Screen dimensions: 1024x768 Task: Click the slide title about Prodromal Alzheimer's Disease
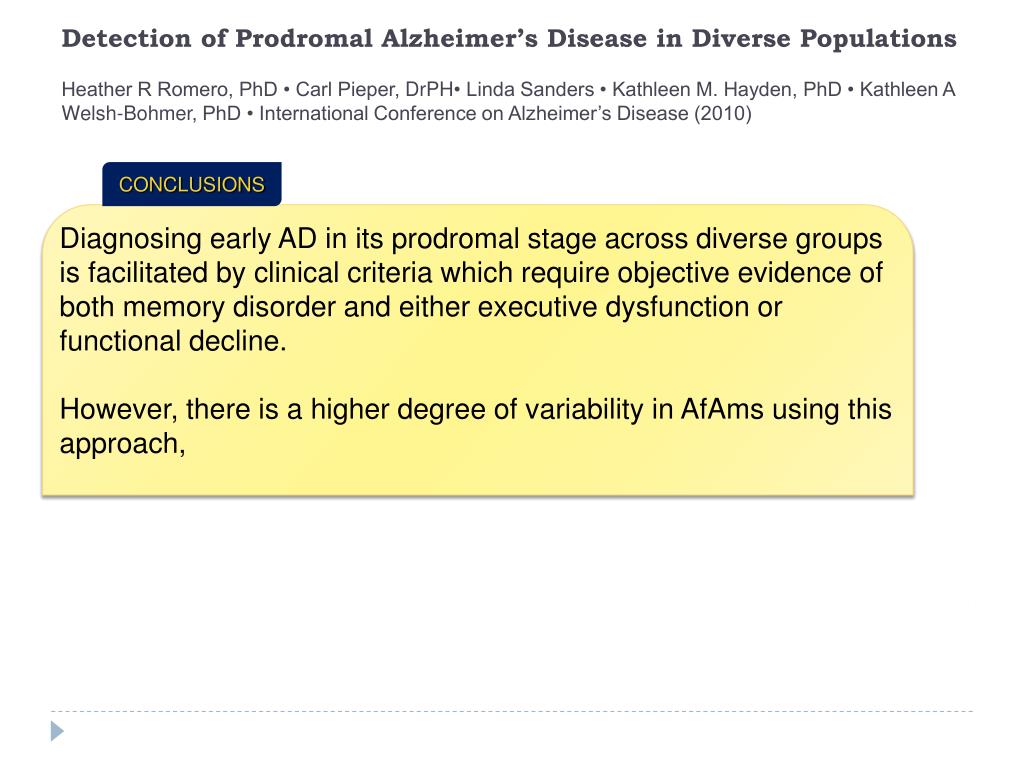pos(509,39)
